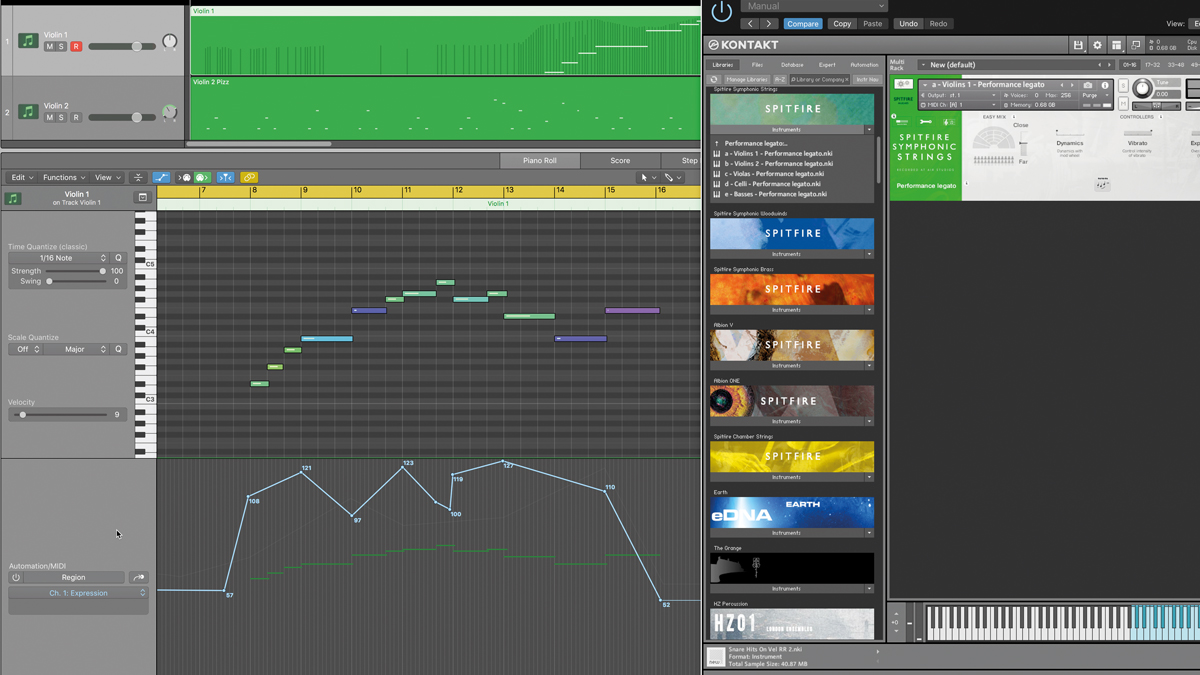Screen dimensions: 1200x675
Task: Open the Kontakt Libraries tab
Action: click(722, 65)
